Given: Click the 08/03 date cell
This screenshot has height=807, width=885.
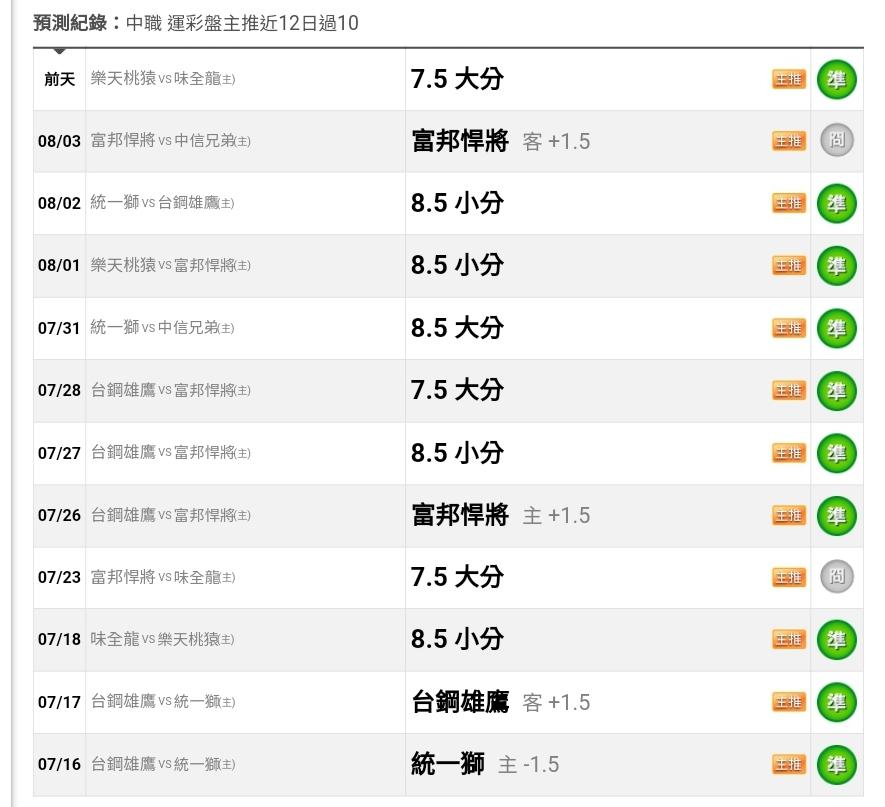Looking at the screenshot, I should tap(59, 141).
